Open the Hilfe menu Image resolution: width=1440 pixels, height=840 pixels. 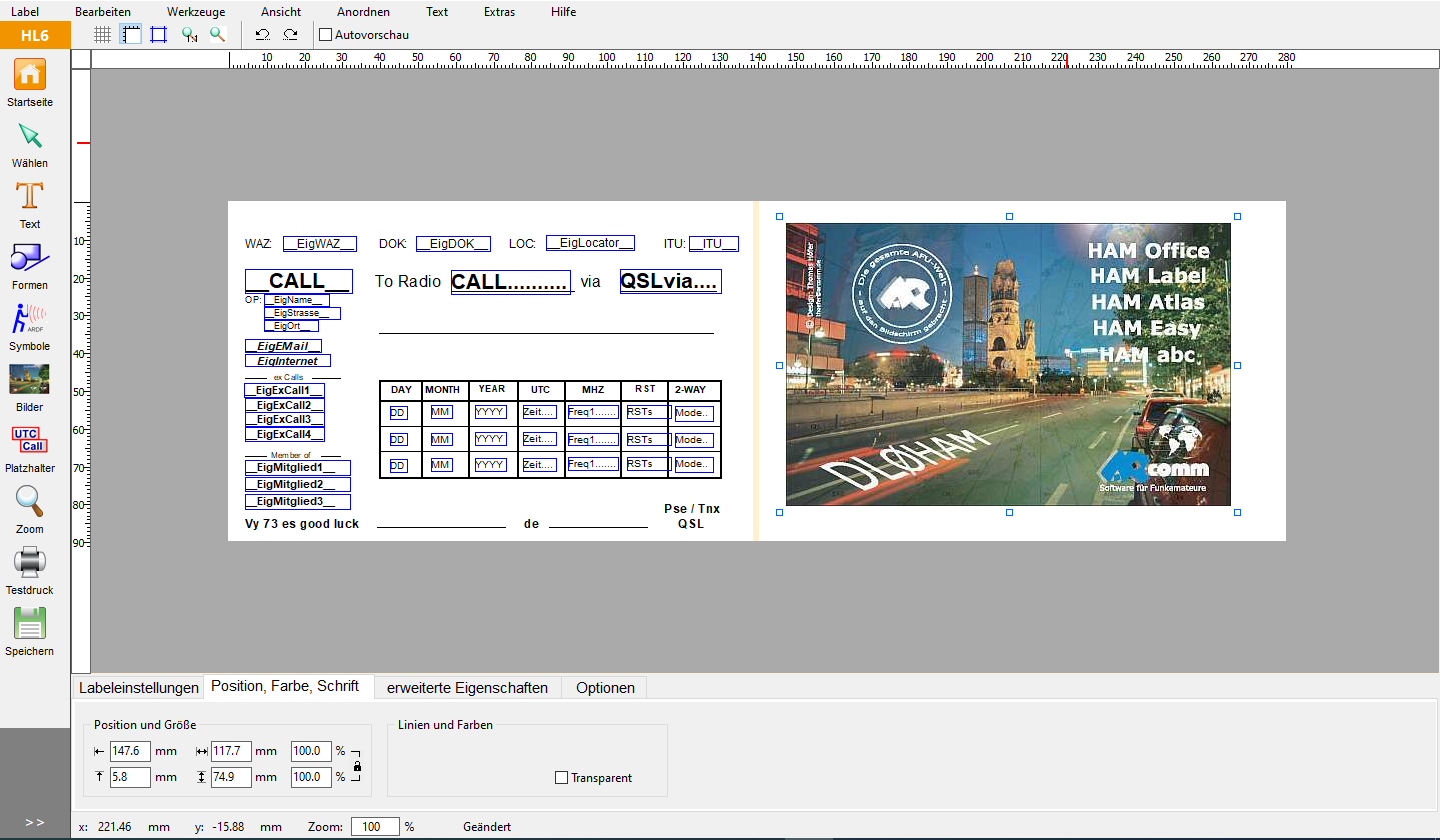[x=563, y=12]
